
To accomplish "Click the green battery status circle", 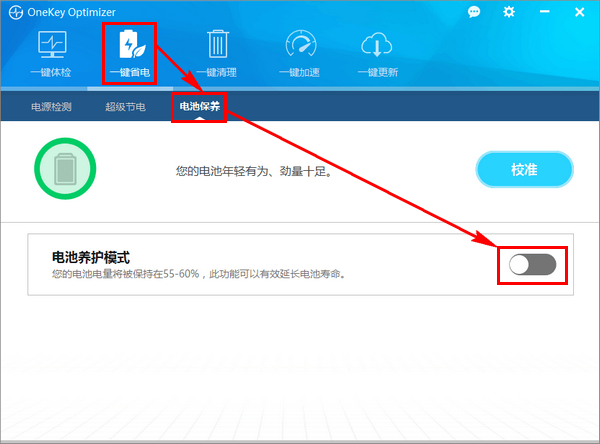I will coord(65,168).
